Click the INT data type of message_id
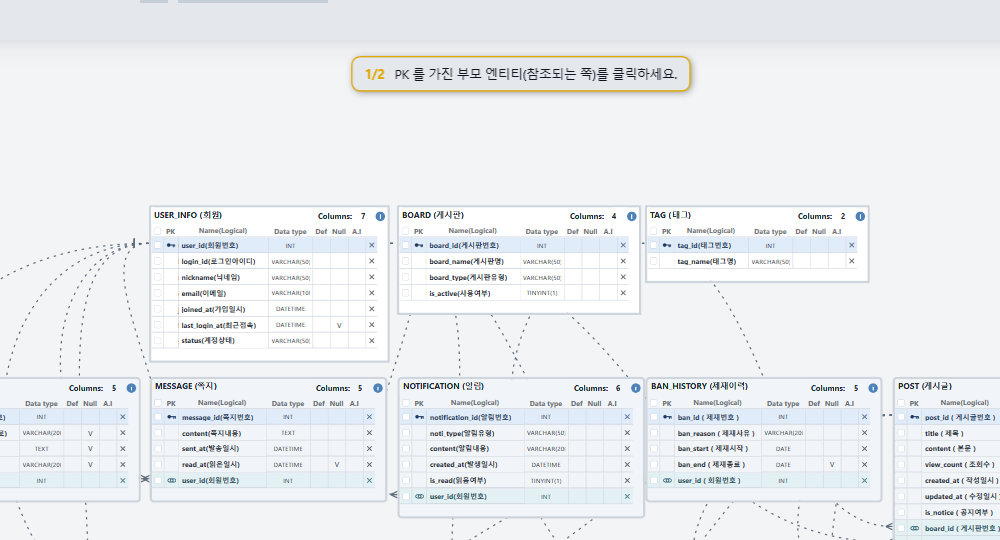 point(288,417)
